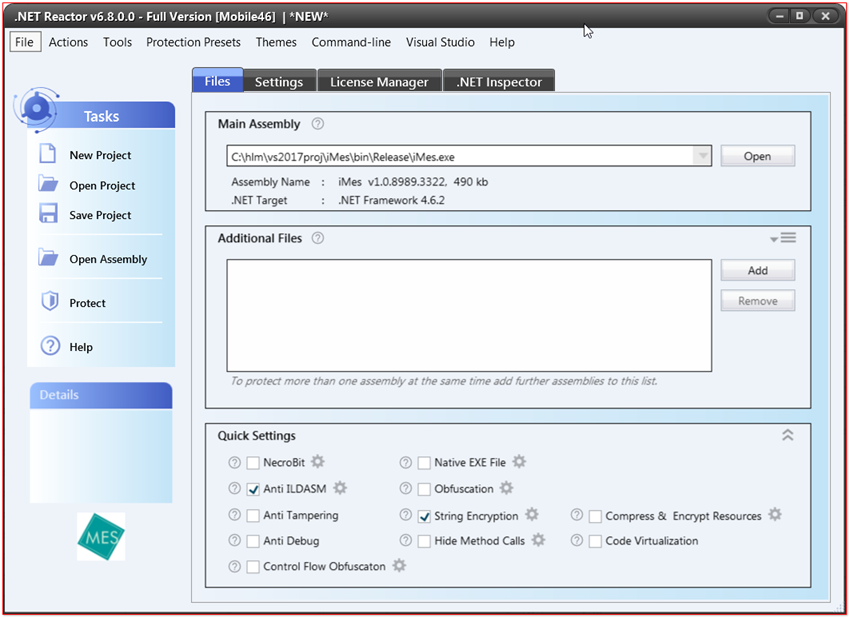This screenshot has width=850, height=618.
Task: Click the Protect shield icon
Action: click(x=50, y=301)
